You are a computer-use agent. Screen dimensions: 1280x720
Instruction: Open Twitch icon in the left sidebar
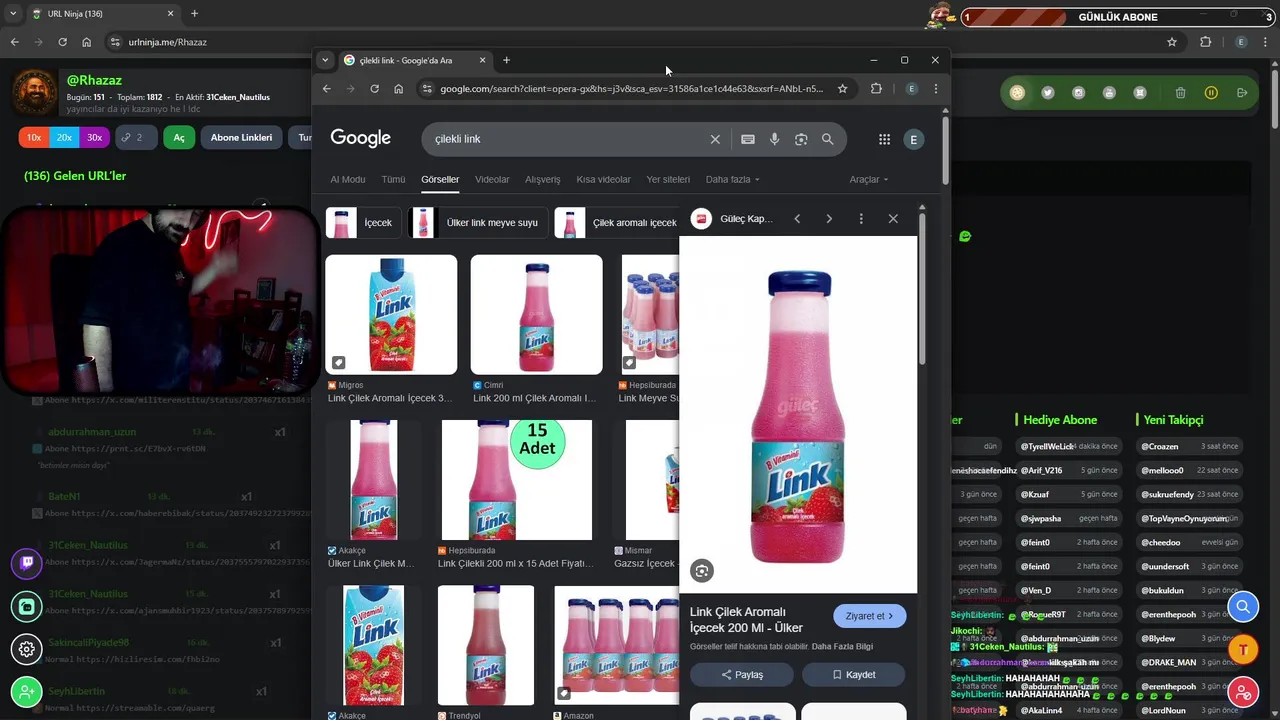tap(27, 564)
